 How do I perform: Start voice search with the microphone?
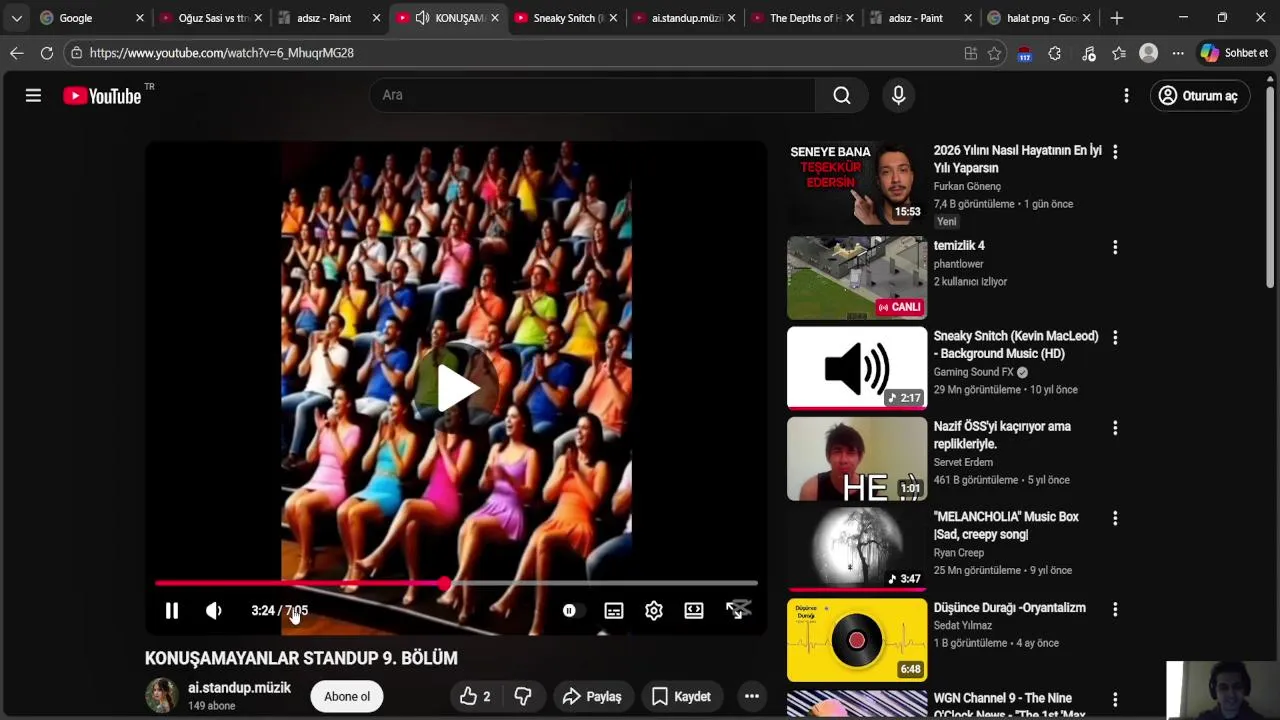(898, 95)
